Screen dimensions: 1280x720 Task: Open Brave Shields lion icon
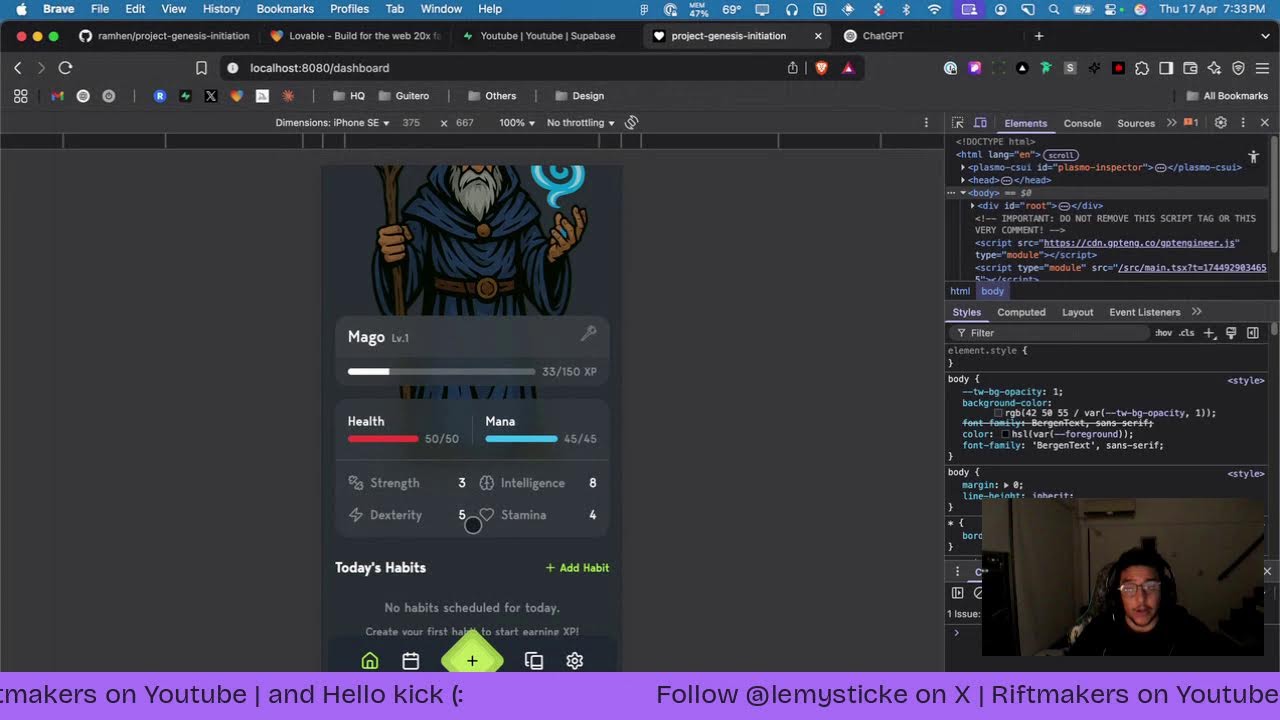[821, 68]
